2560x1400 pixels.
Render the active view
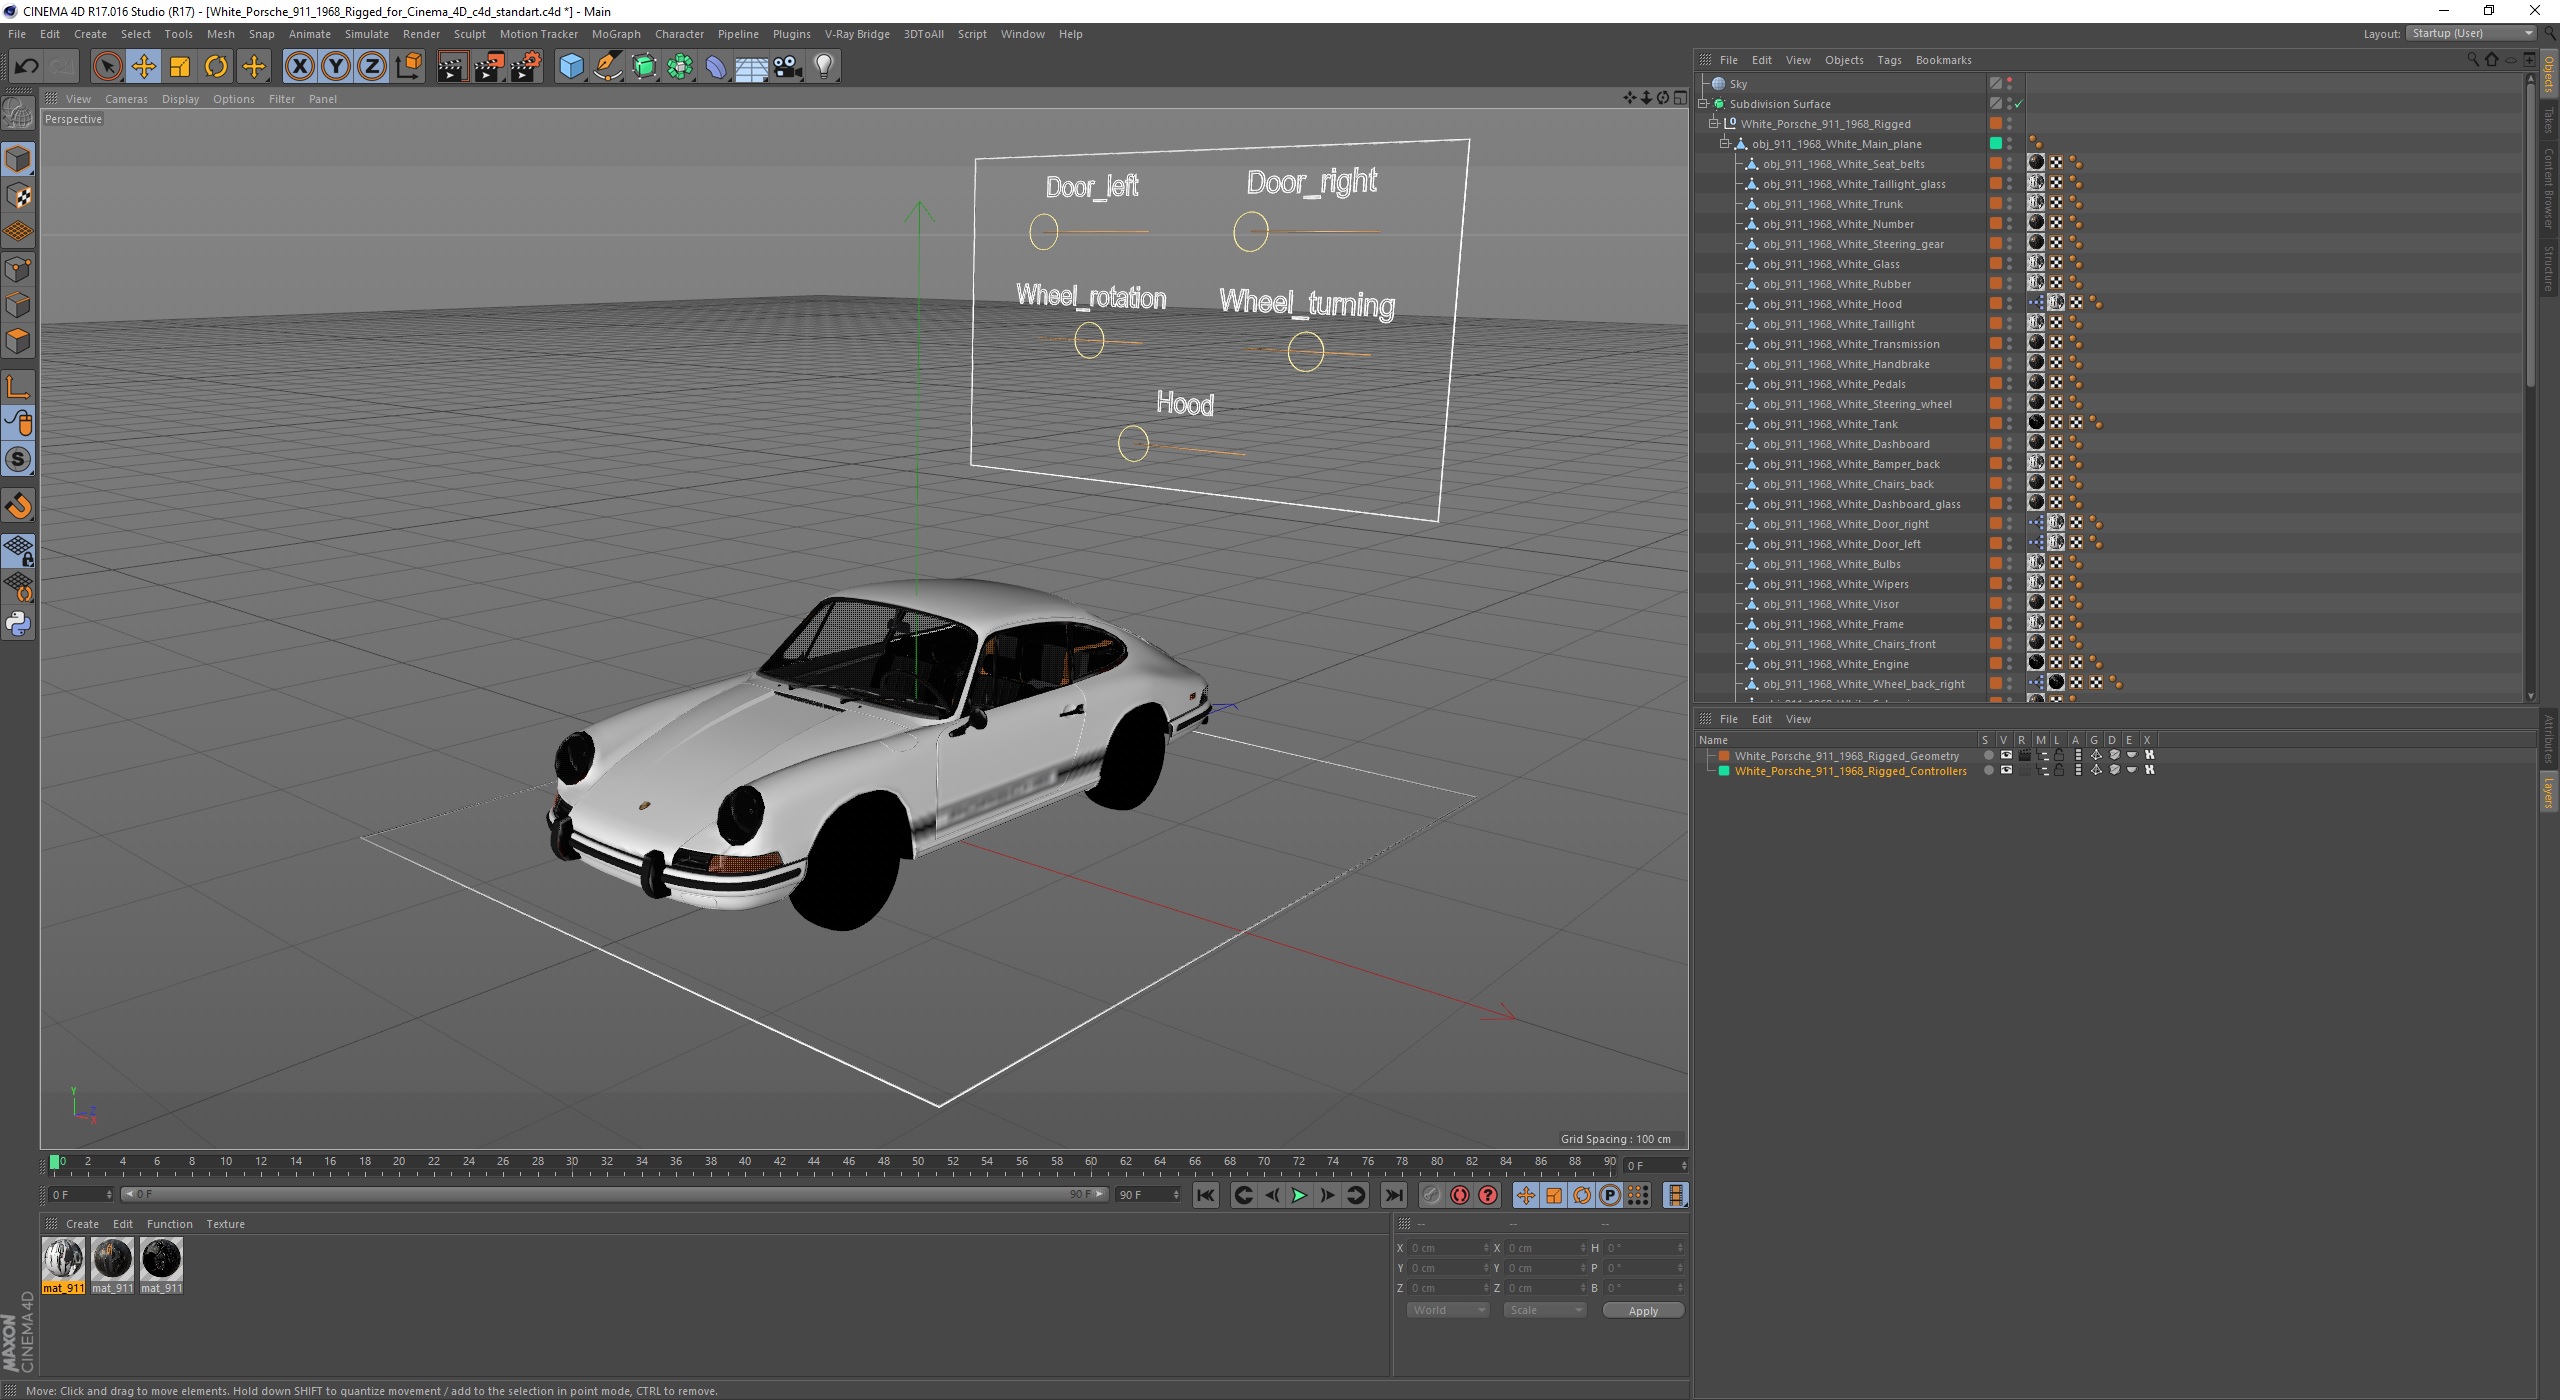click(x=452, y=67)
